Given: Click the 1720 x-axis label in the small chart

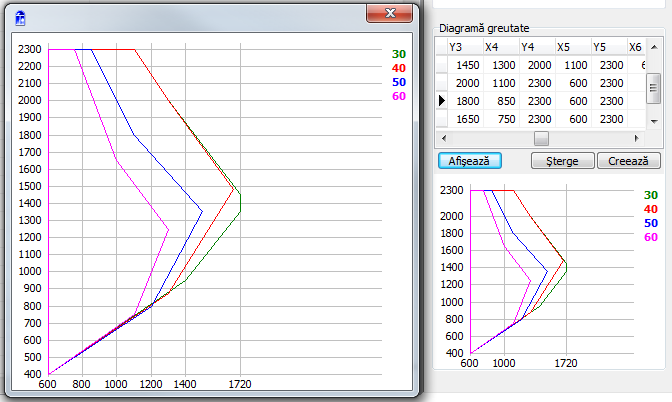Looking at the screenshot, I should 566,363.
